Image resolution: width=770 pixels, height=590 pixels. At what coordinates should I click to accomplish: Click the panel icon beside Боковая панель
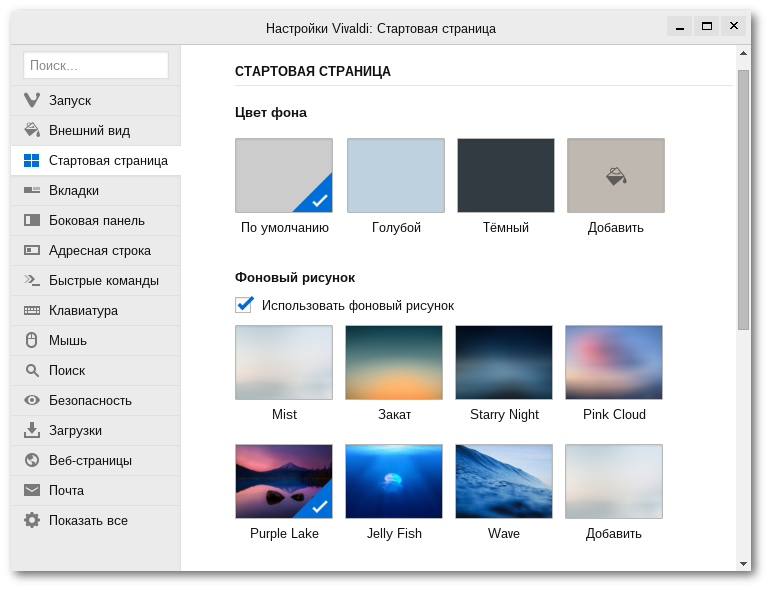[32, 220]
